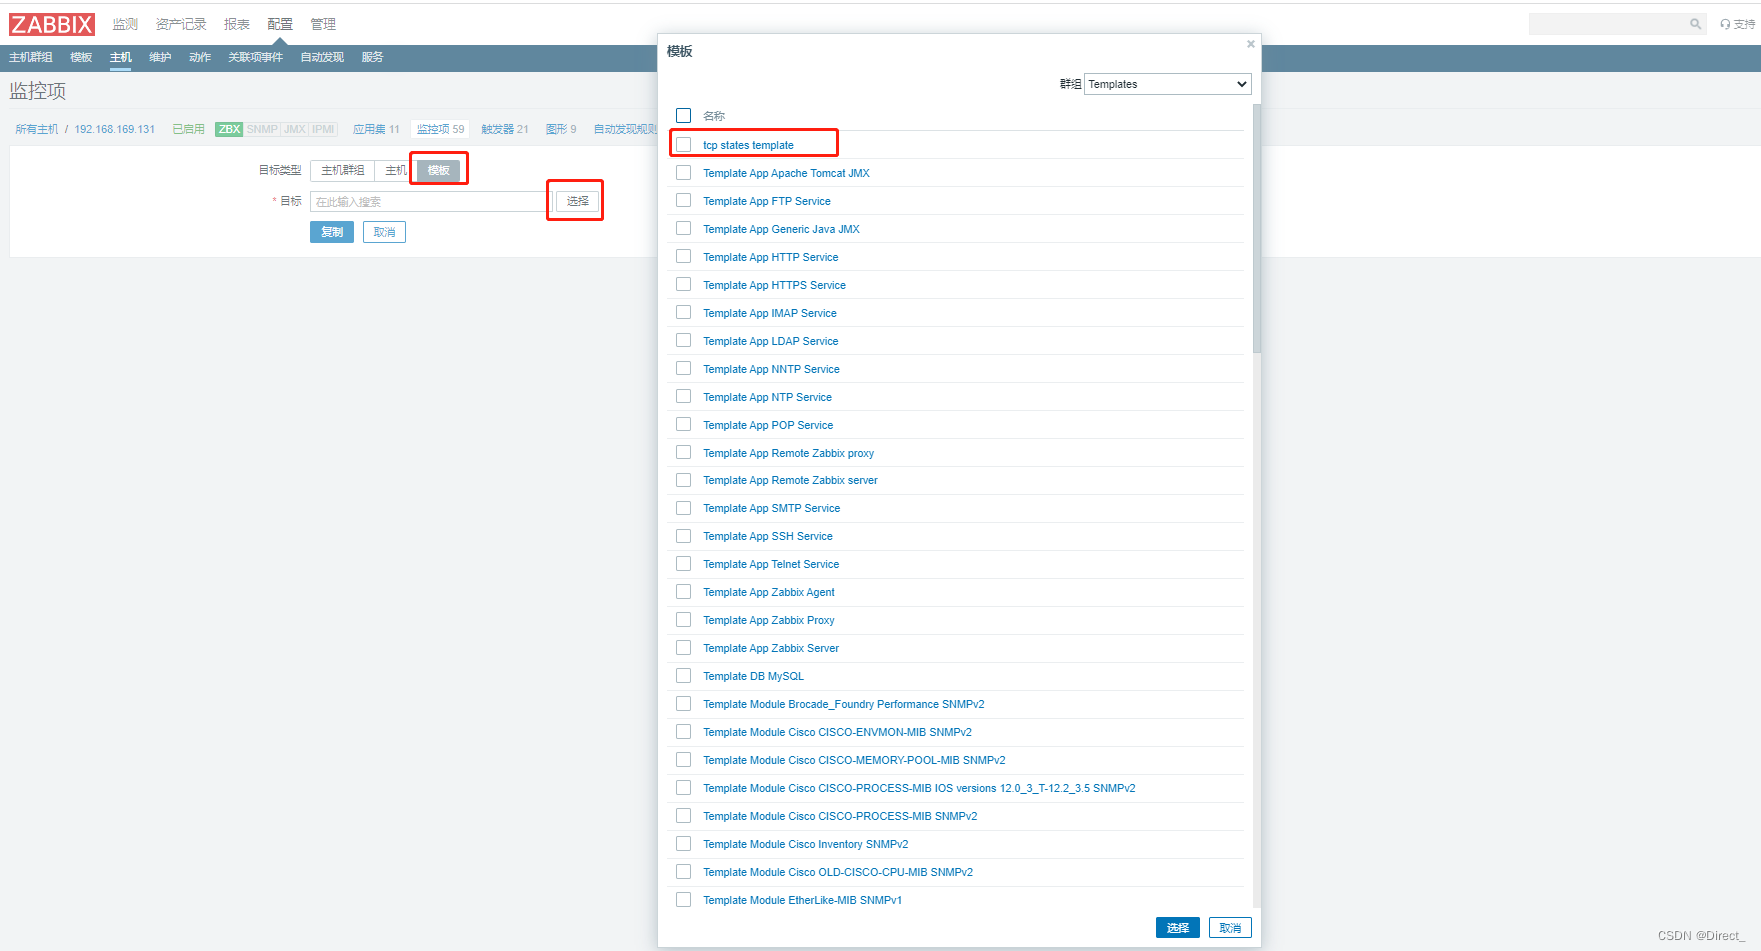Click the top-right search input box
The width and height of the screenshot is (1761, 951).
[x=1608, y=24]
